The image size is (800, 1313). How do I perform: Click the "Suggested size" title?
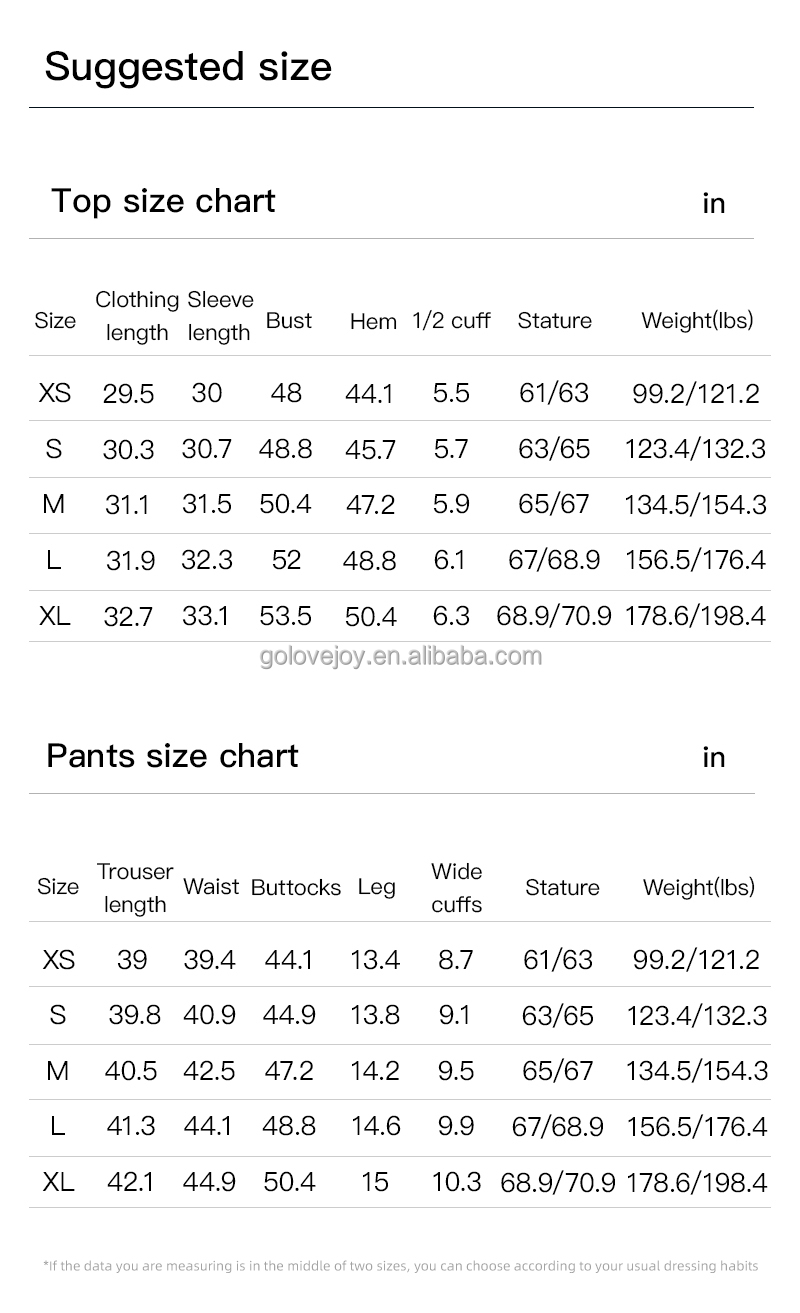[188, 67]
